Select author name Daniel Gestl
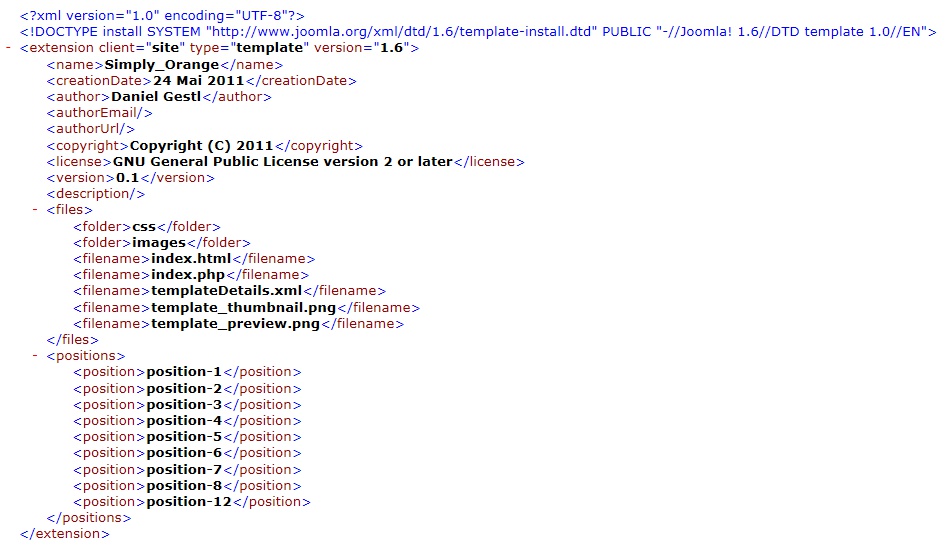The height and width of the screenshot is (554, 948). 156,97
